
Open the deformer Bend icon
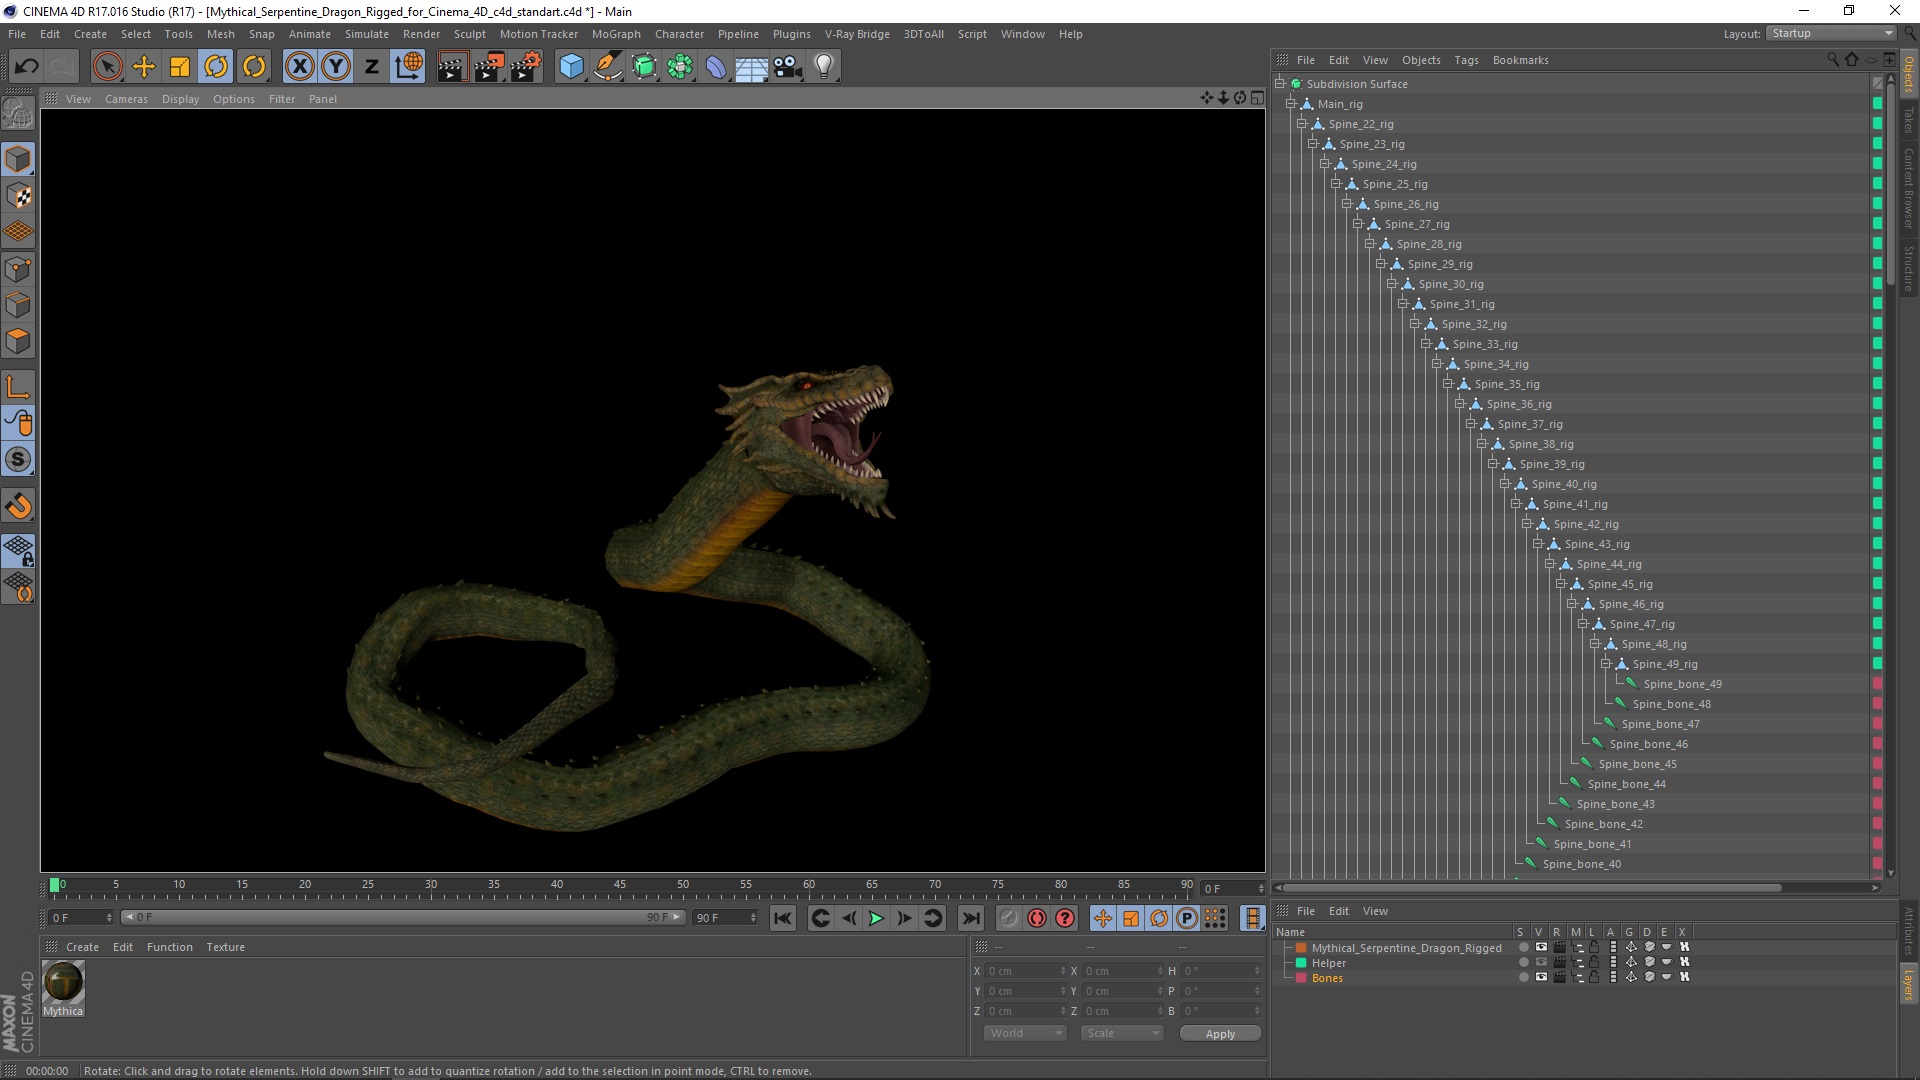point(716,67)
